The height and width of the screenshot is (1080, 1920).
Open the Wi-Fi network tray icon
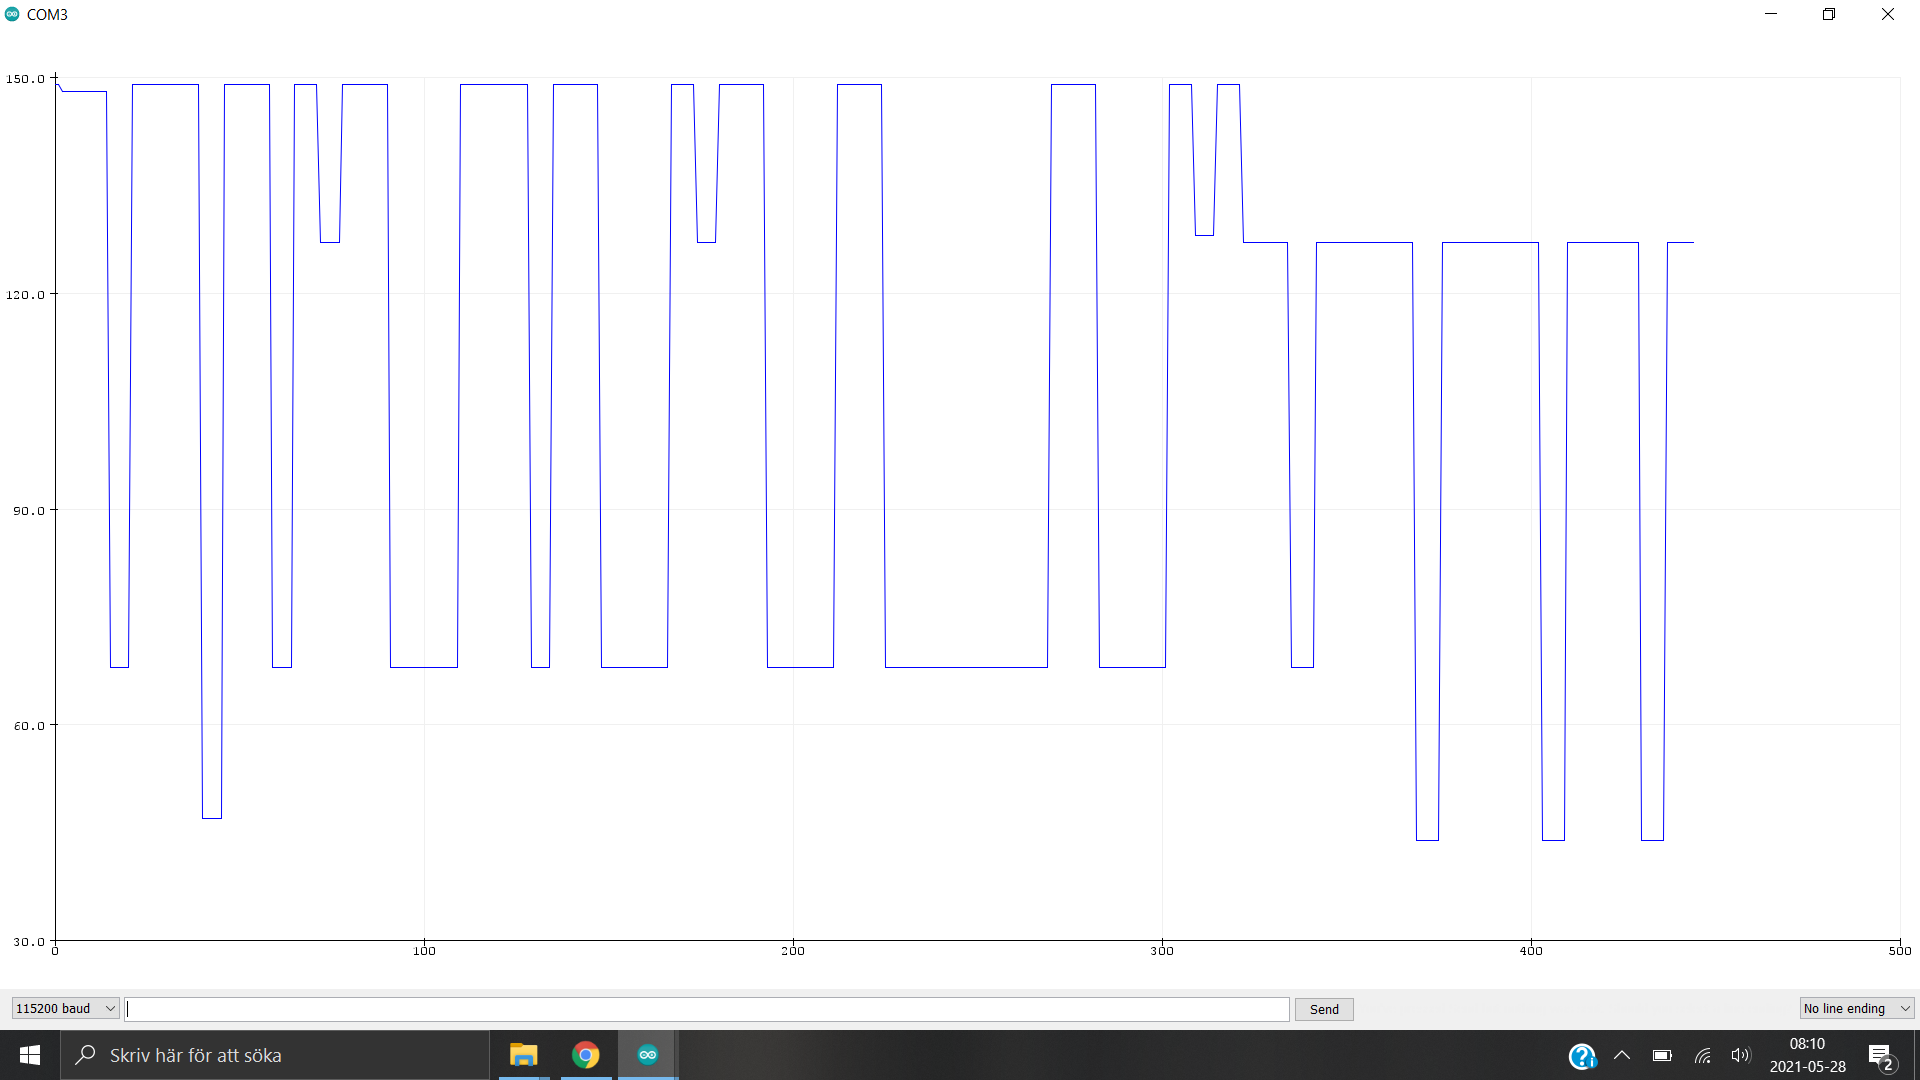[x=1703, y=1056]
